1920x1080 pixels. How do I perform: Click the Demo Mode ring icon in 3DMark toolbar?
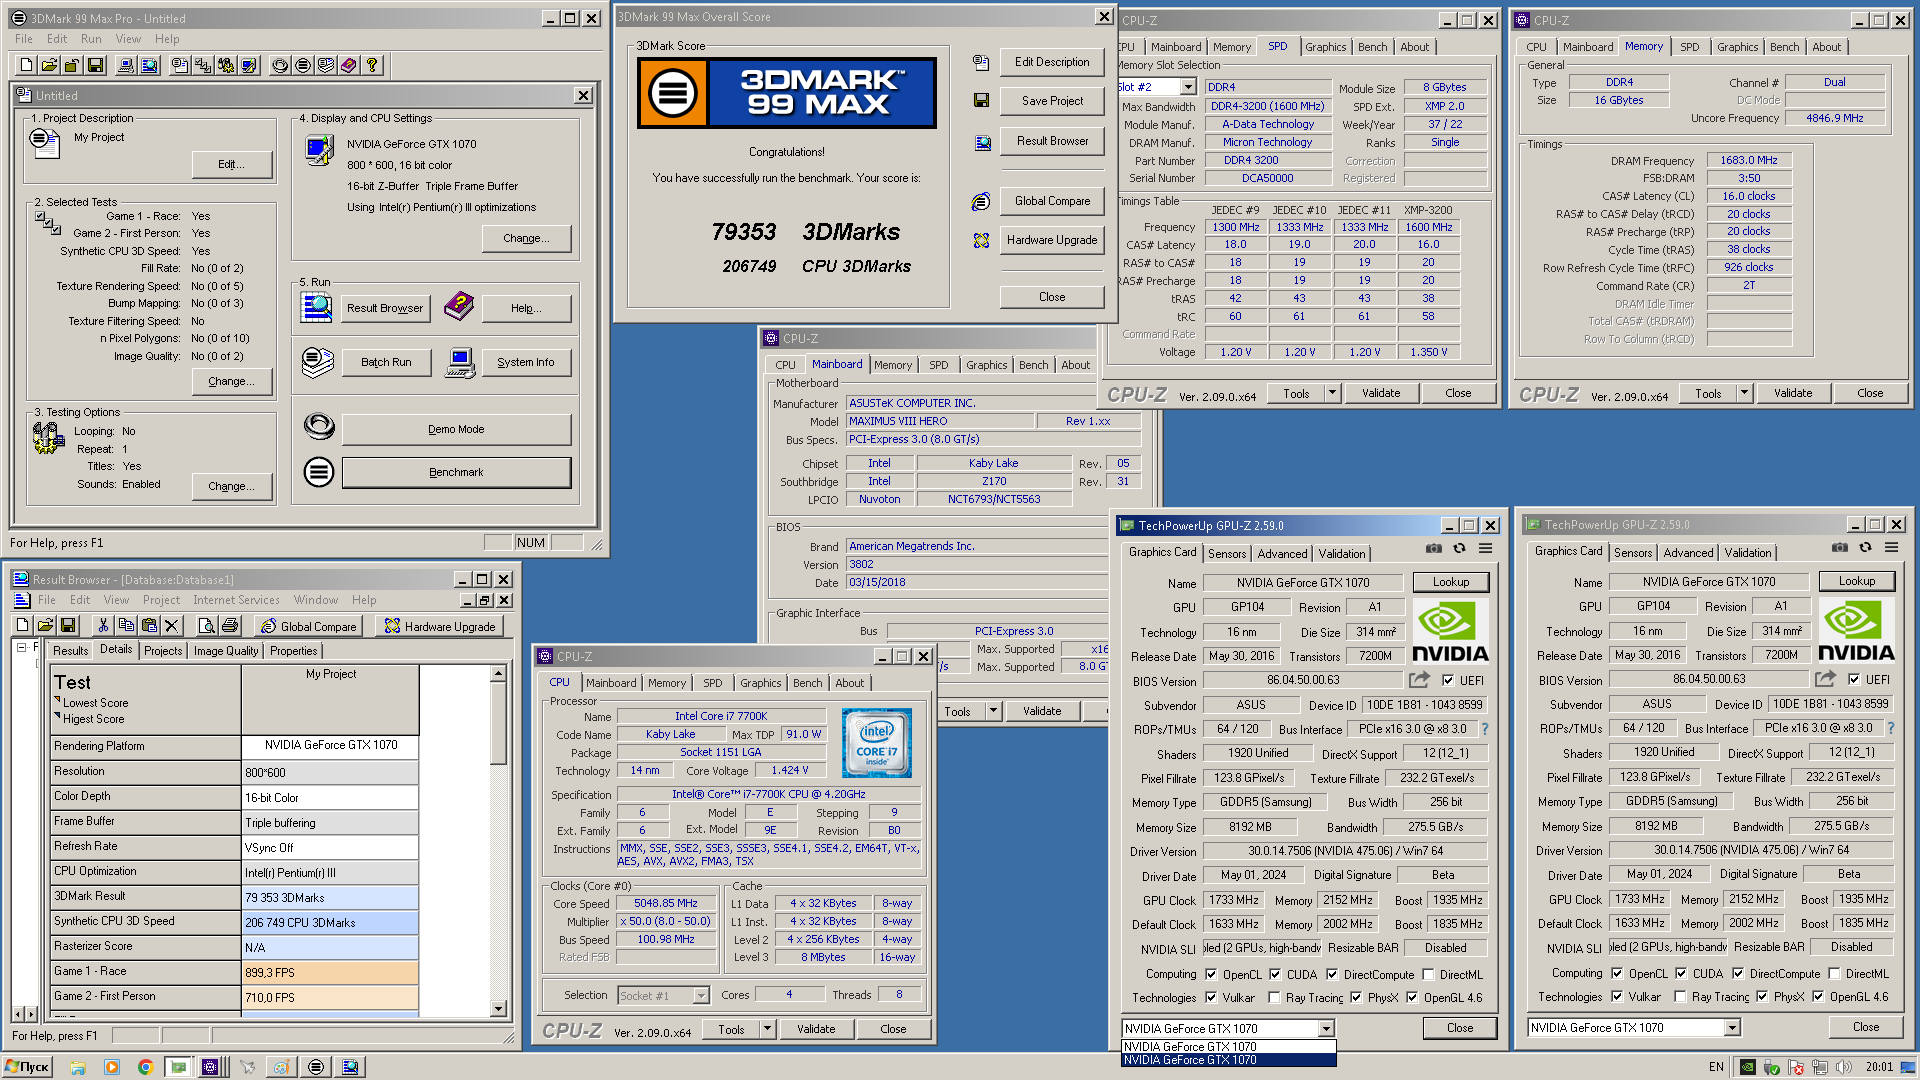coord(280,65)
